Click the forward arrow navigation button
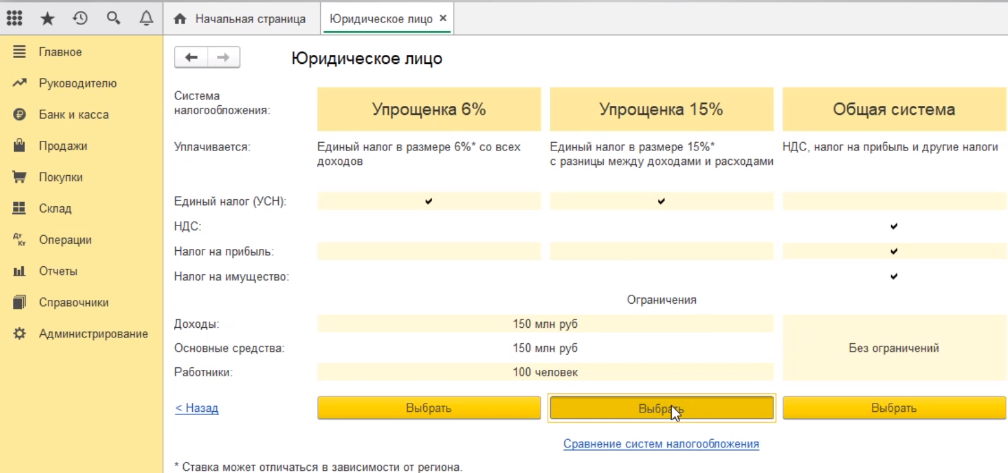Viewport: 1008px width, 473px height. coord(224,58)
